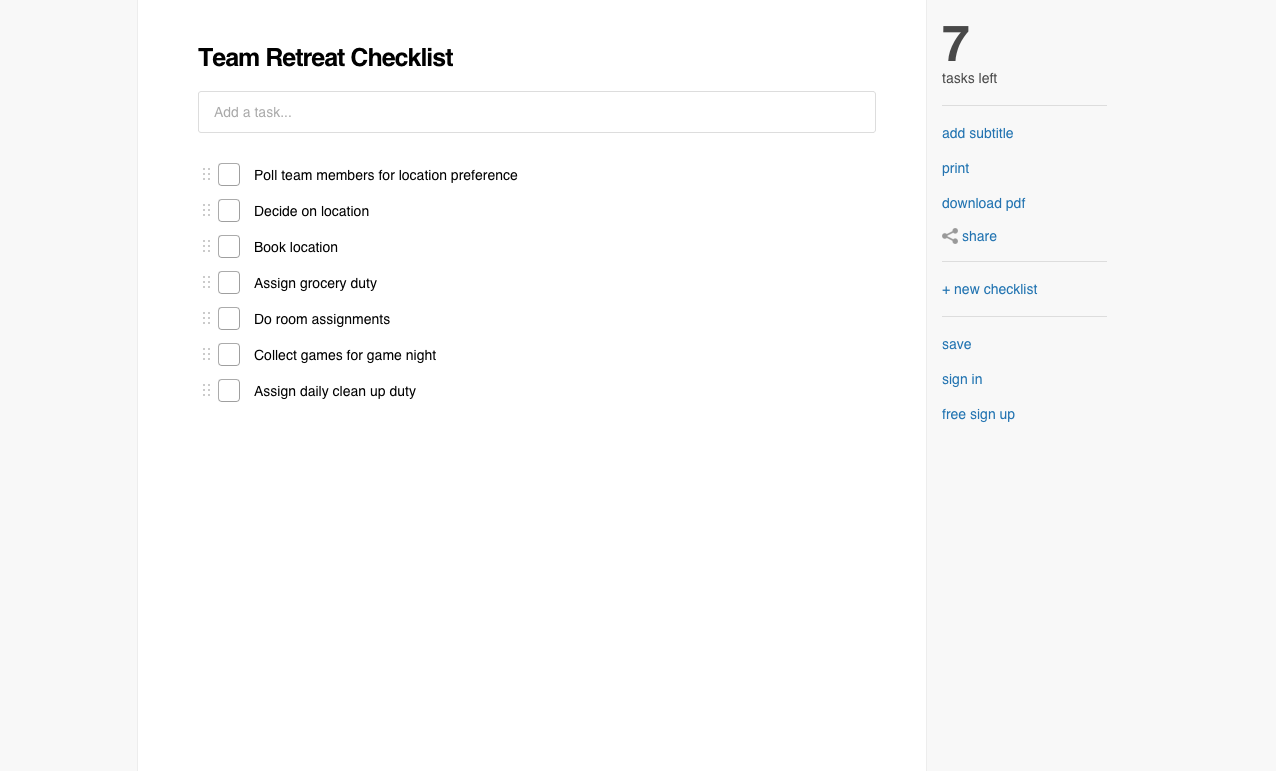The image size is (1276, 771).
Task: Click the add subtitle link
Action: [x=977, y=133]
